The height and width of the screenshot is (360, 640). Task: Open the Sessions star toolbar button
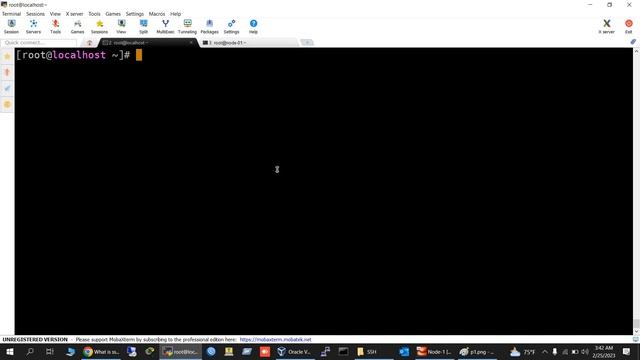tap(100, 27)
